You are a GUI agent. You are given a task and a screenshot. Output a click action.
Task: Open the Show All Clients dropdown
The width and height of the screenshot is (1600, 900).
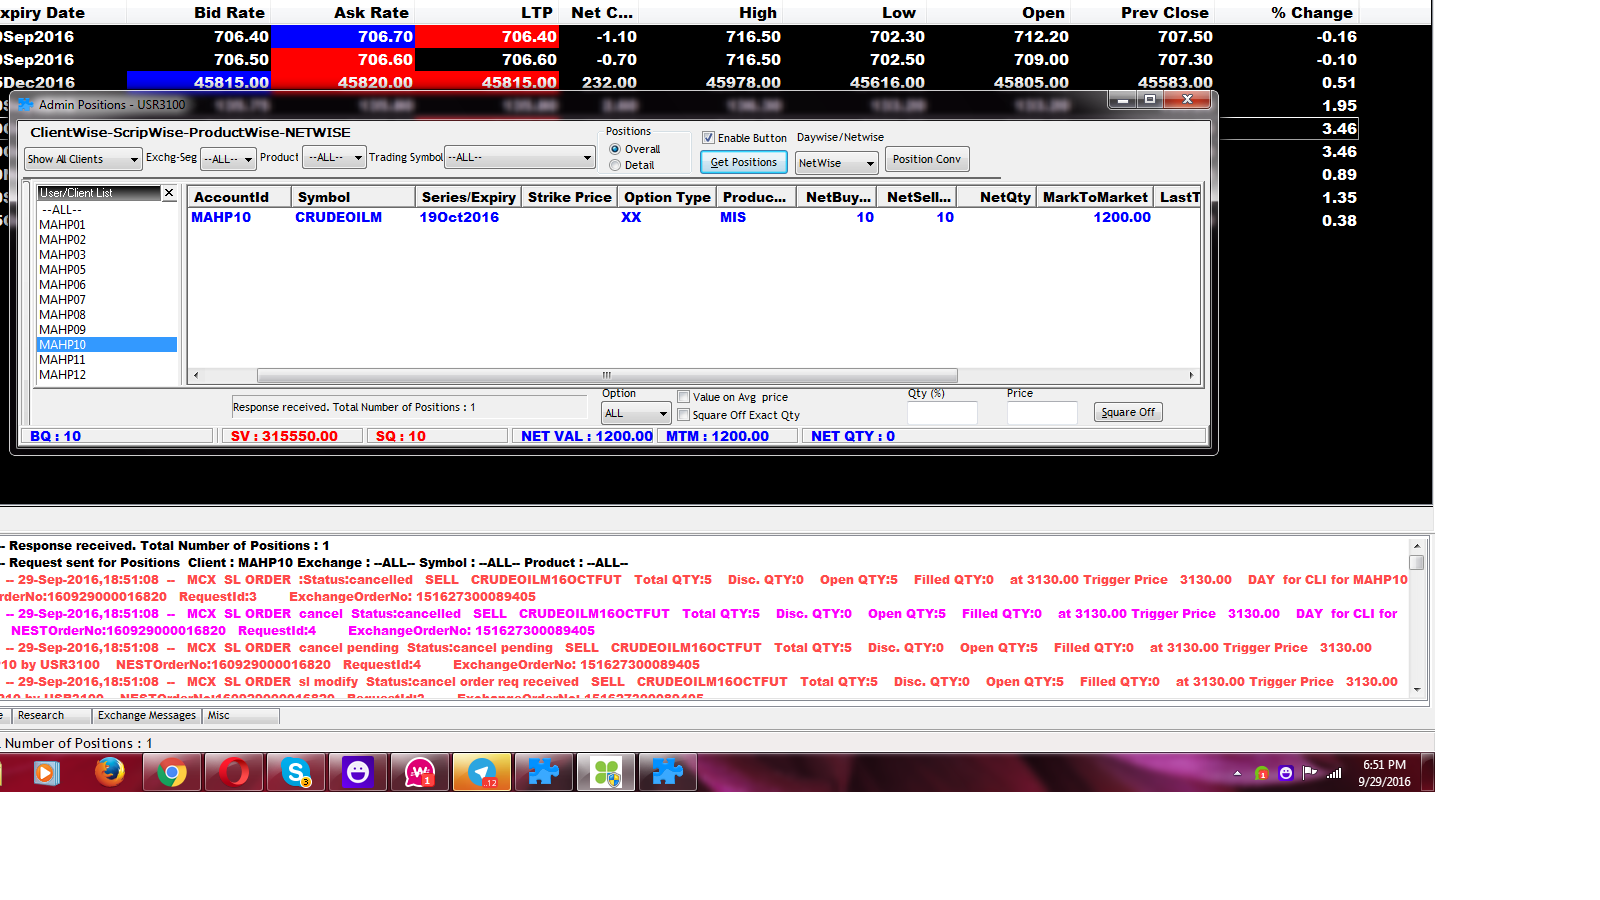[x=137, y=159]
